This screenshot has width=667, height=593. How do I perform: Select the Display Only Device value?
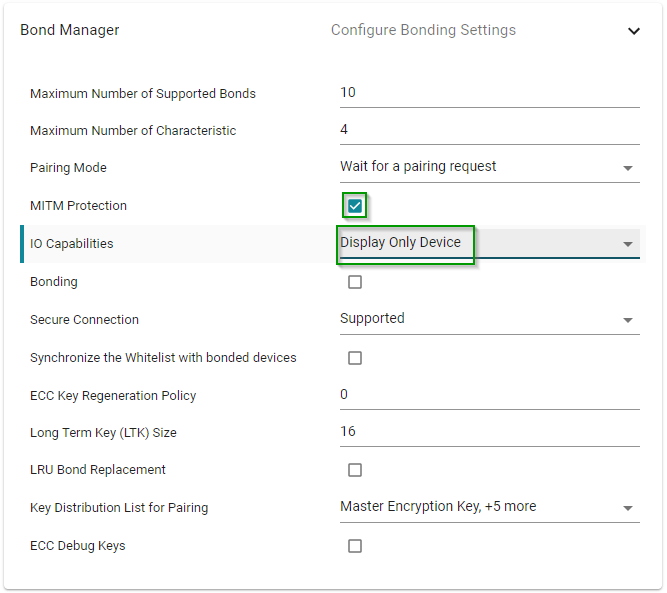[x=401, y=243]
